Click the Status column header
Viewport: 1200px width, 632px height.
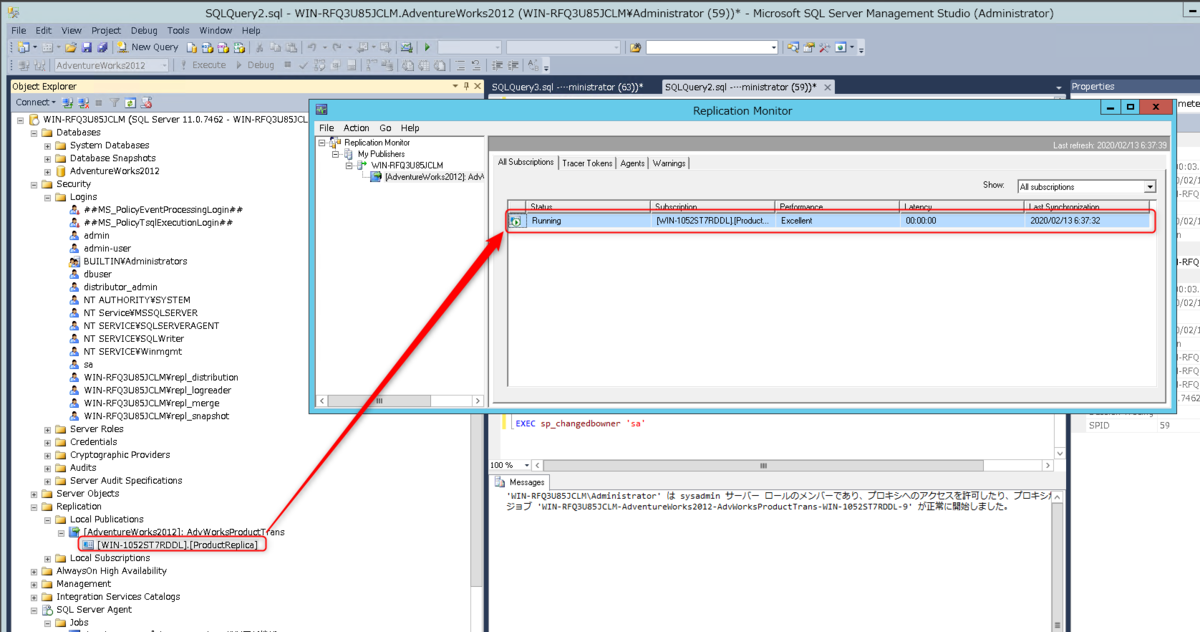coord(588,206)
